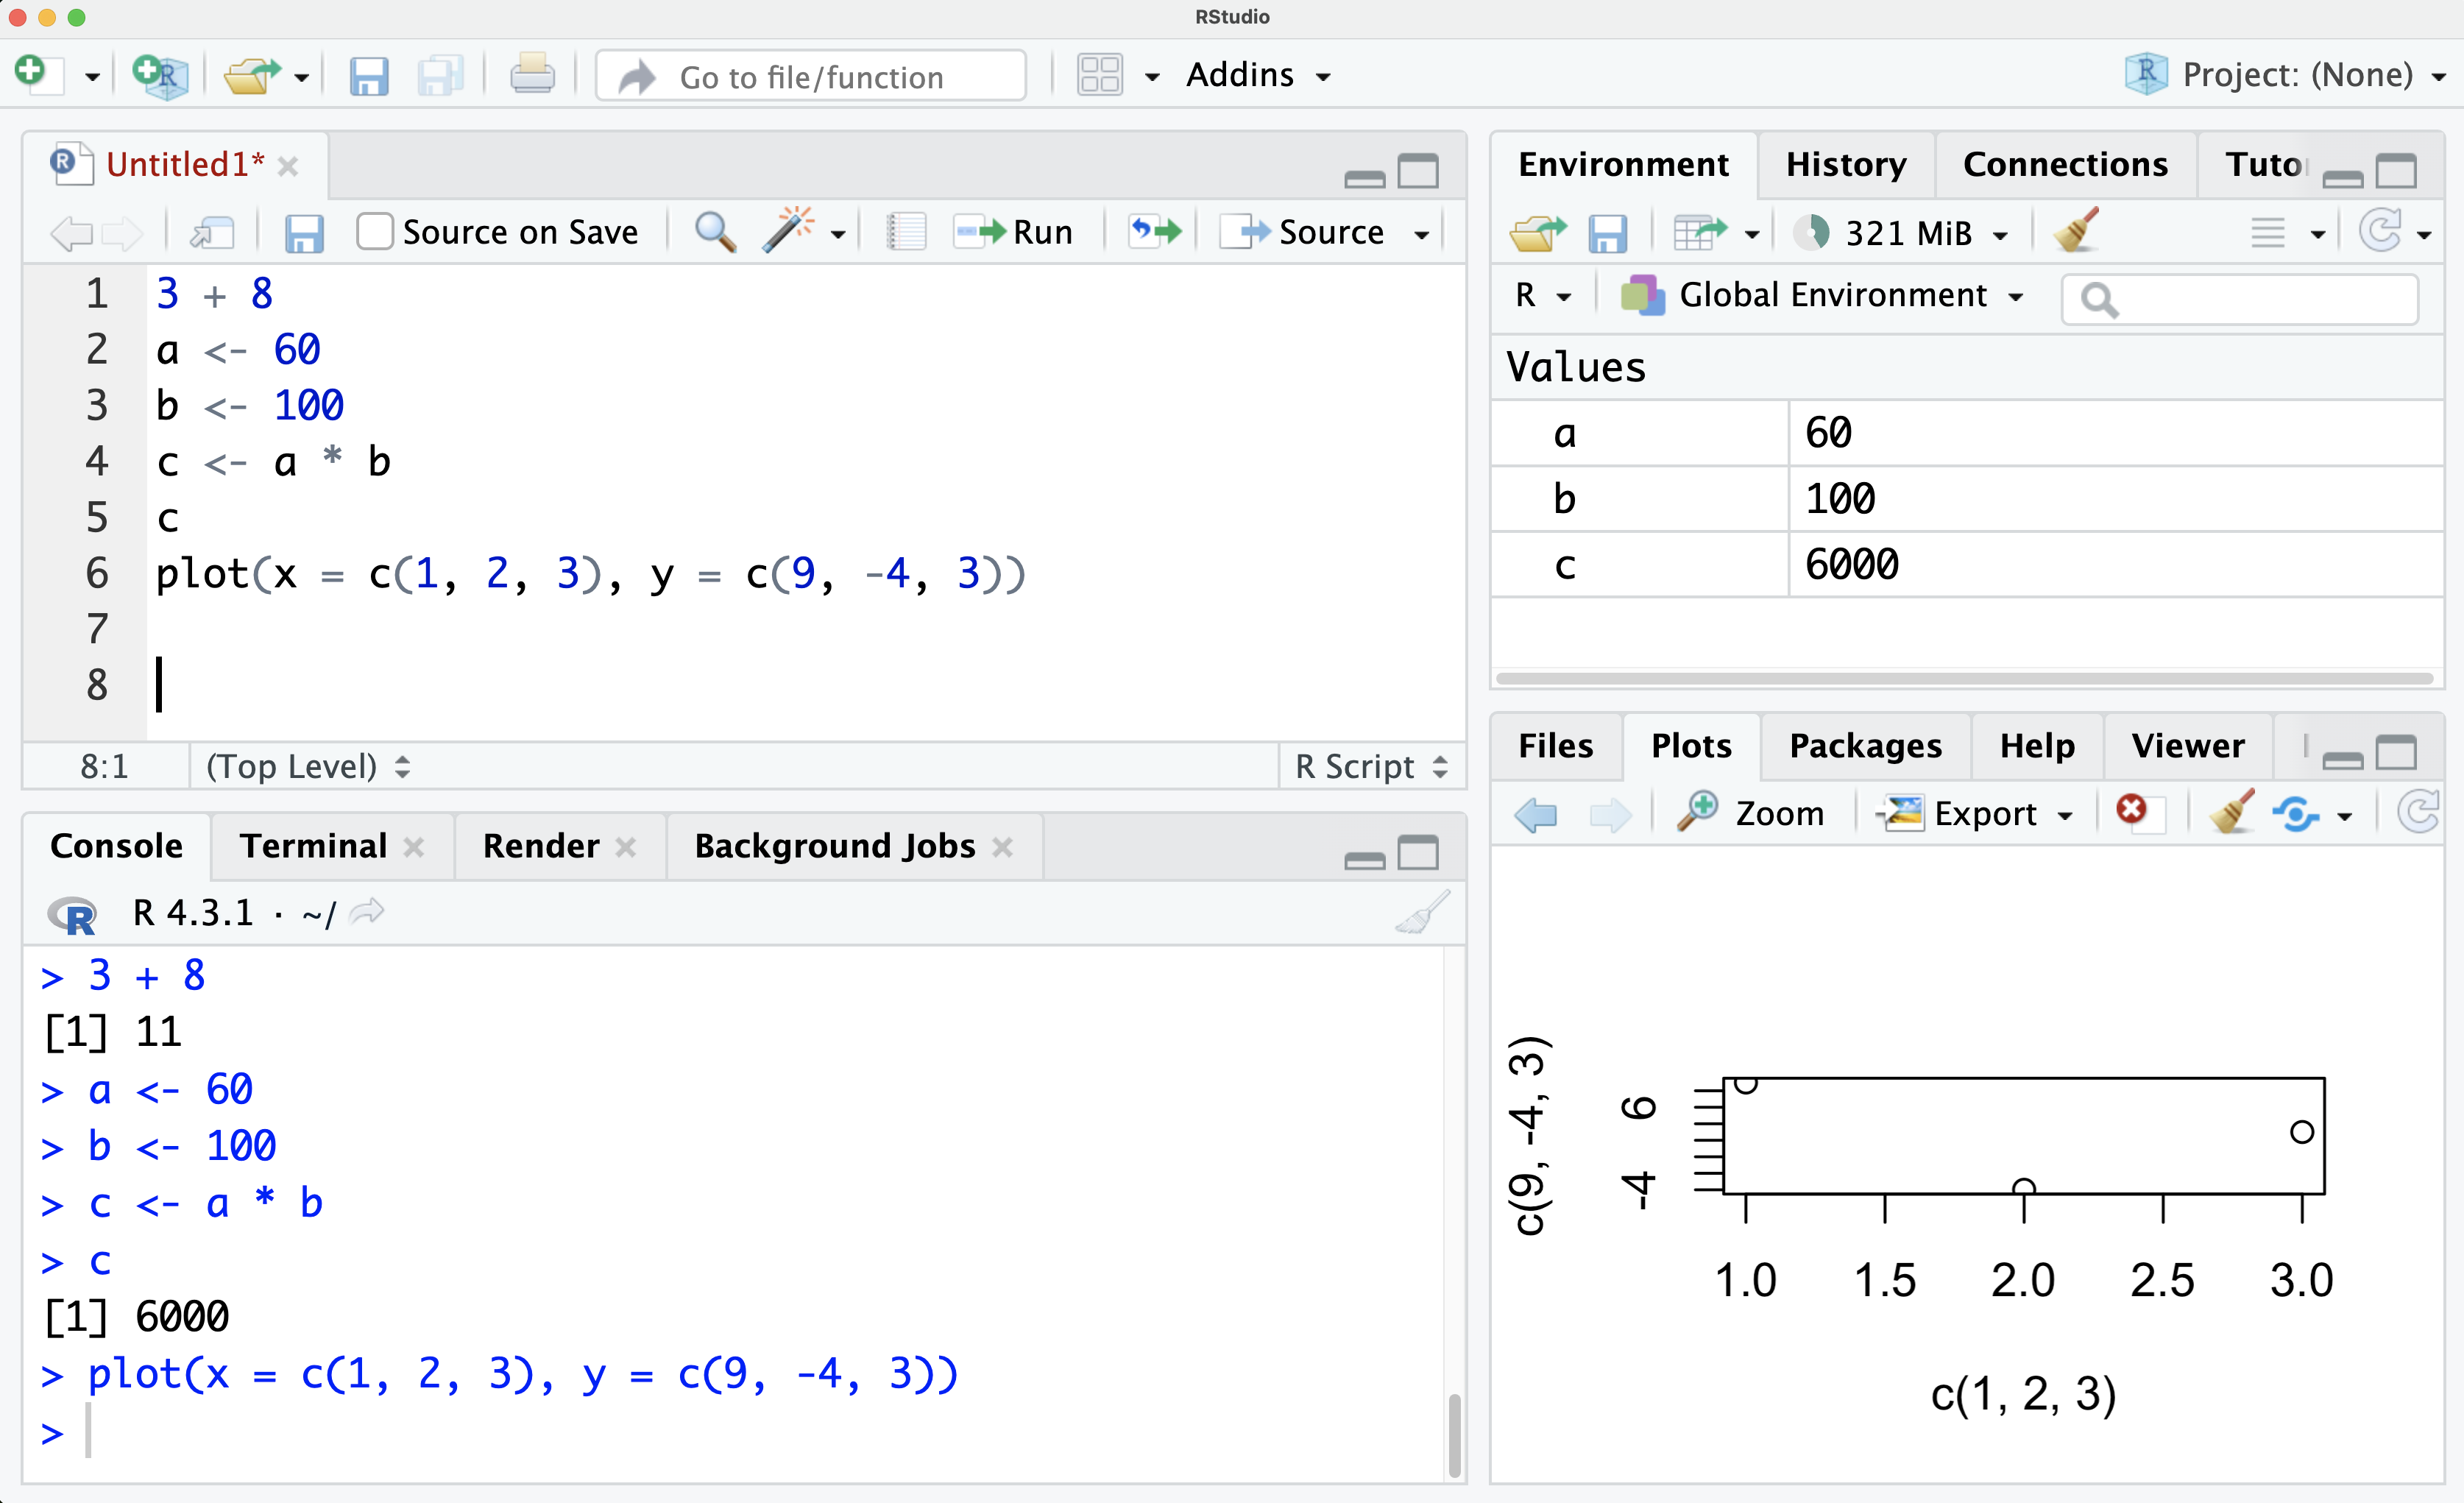Show next plot arrow

[x=1610, y=814]
